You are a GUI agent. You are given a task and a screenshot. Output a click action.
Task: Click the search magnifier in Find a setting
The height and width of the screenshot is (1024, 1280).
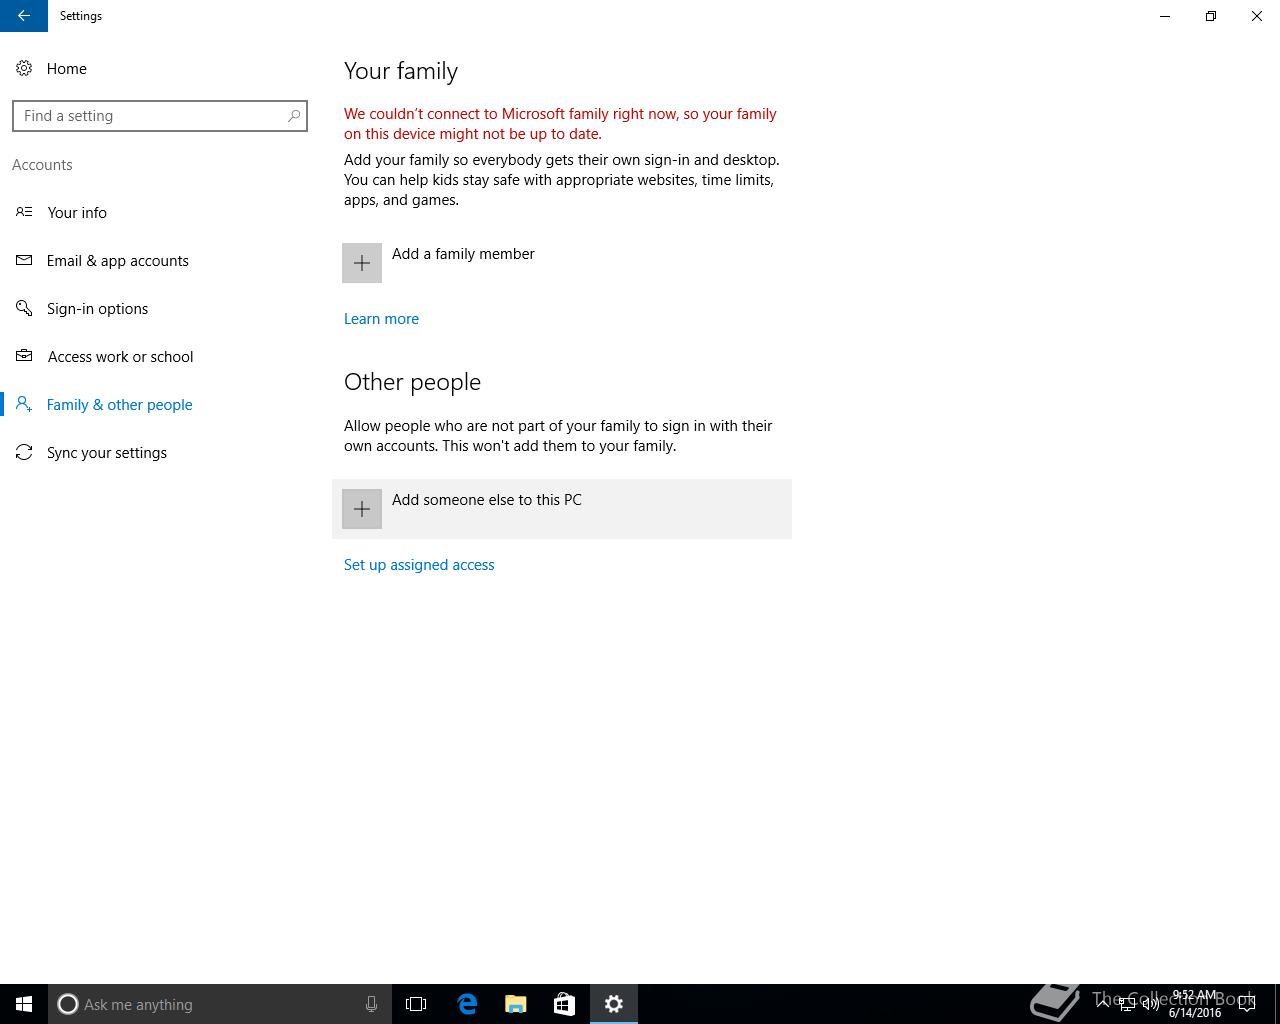click(x=293, y=116)
